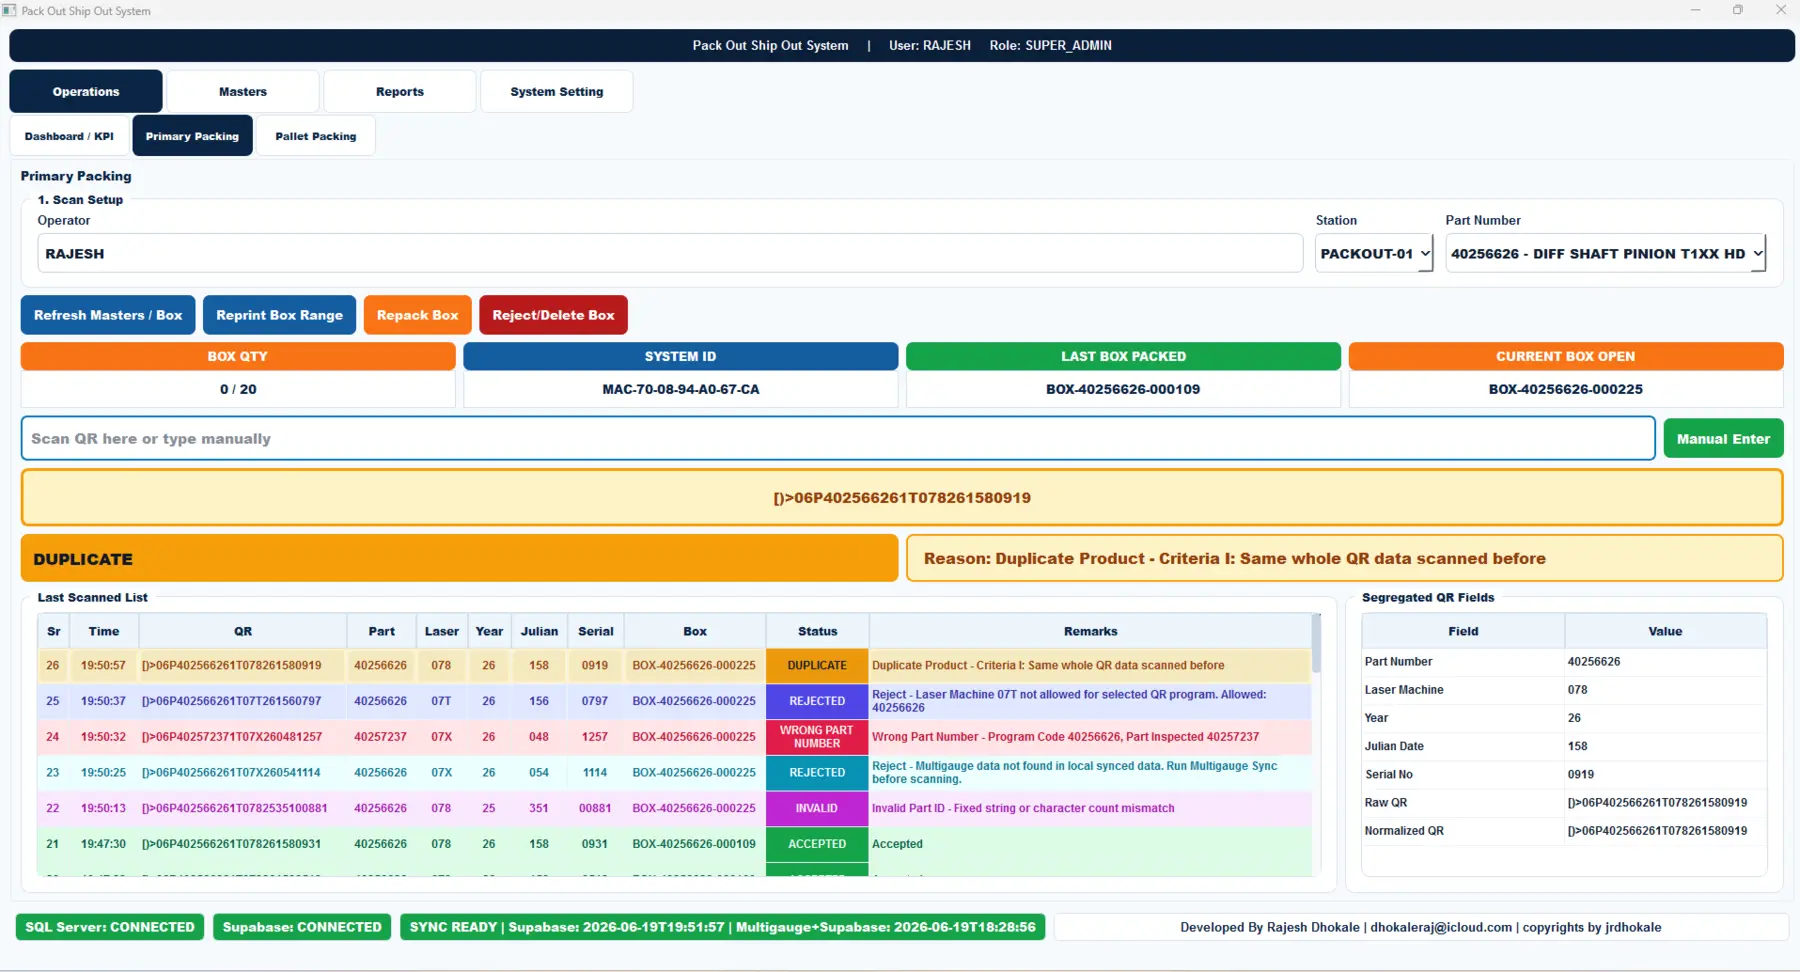Click the BOX QTY value 0 / 20

pyautogui.click(x=238, y=389)
